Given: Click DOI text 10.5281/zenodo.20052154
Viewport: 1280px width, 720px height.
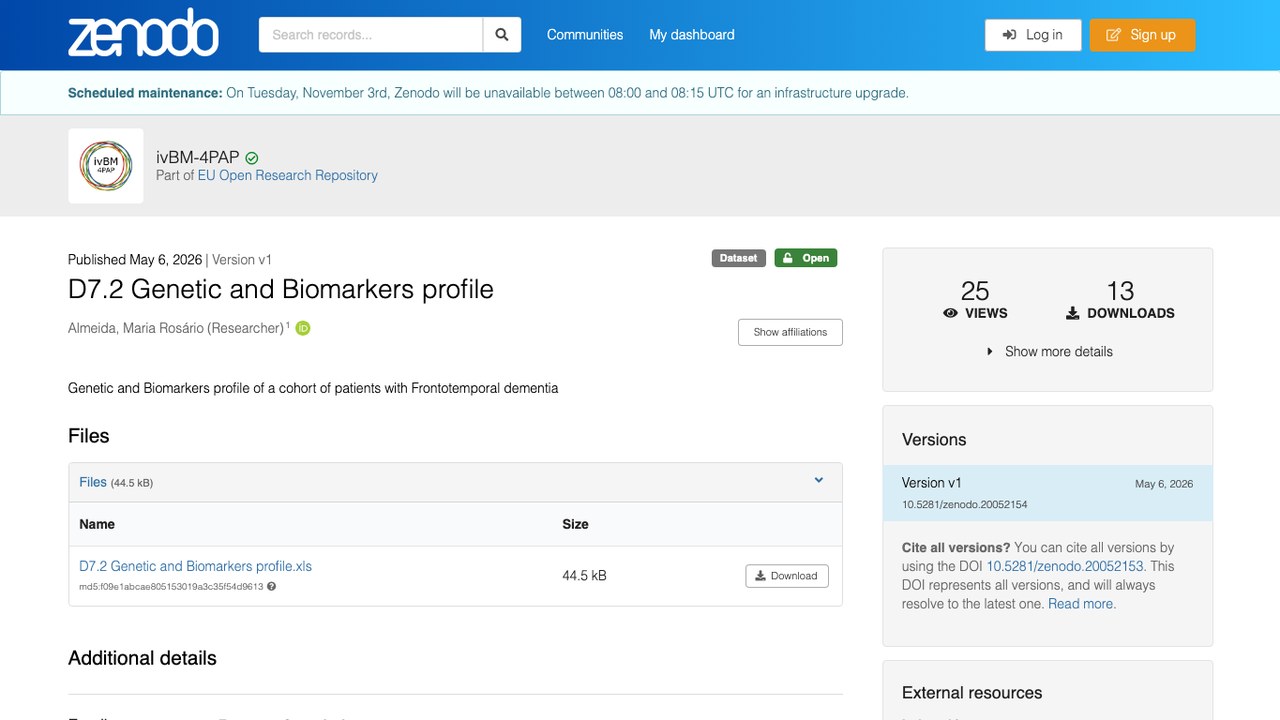Looking at the screenshot, I should [x=965, y=505].
